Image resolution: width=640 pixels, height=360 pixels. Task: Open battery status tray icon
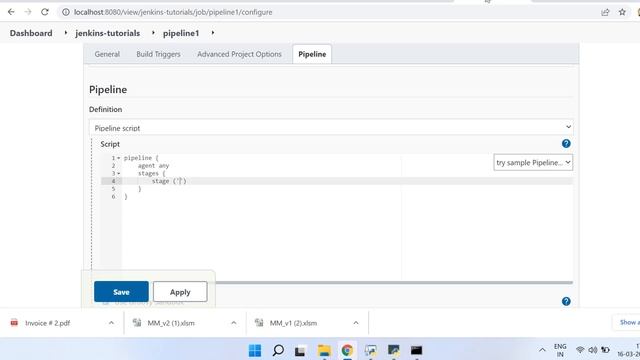[x=605, y=350]
